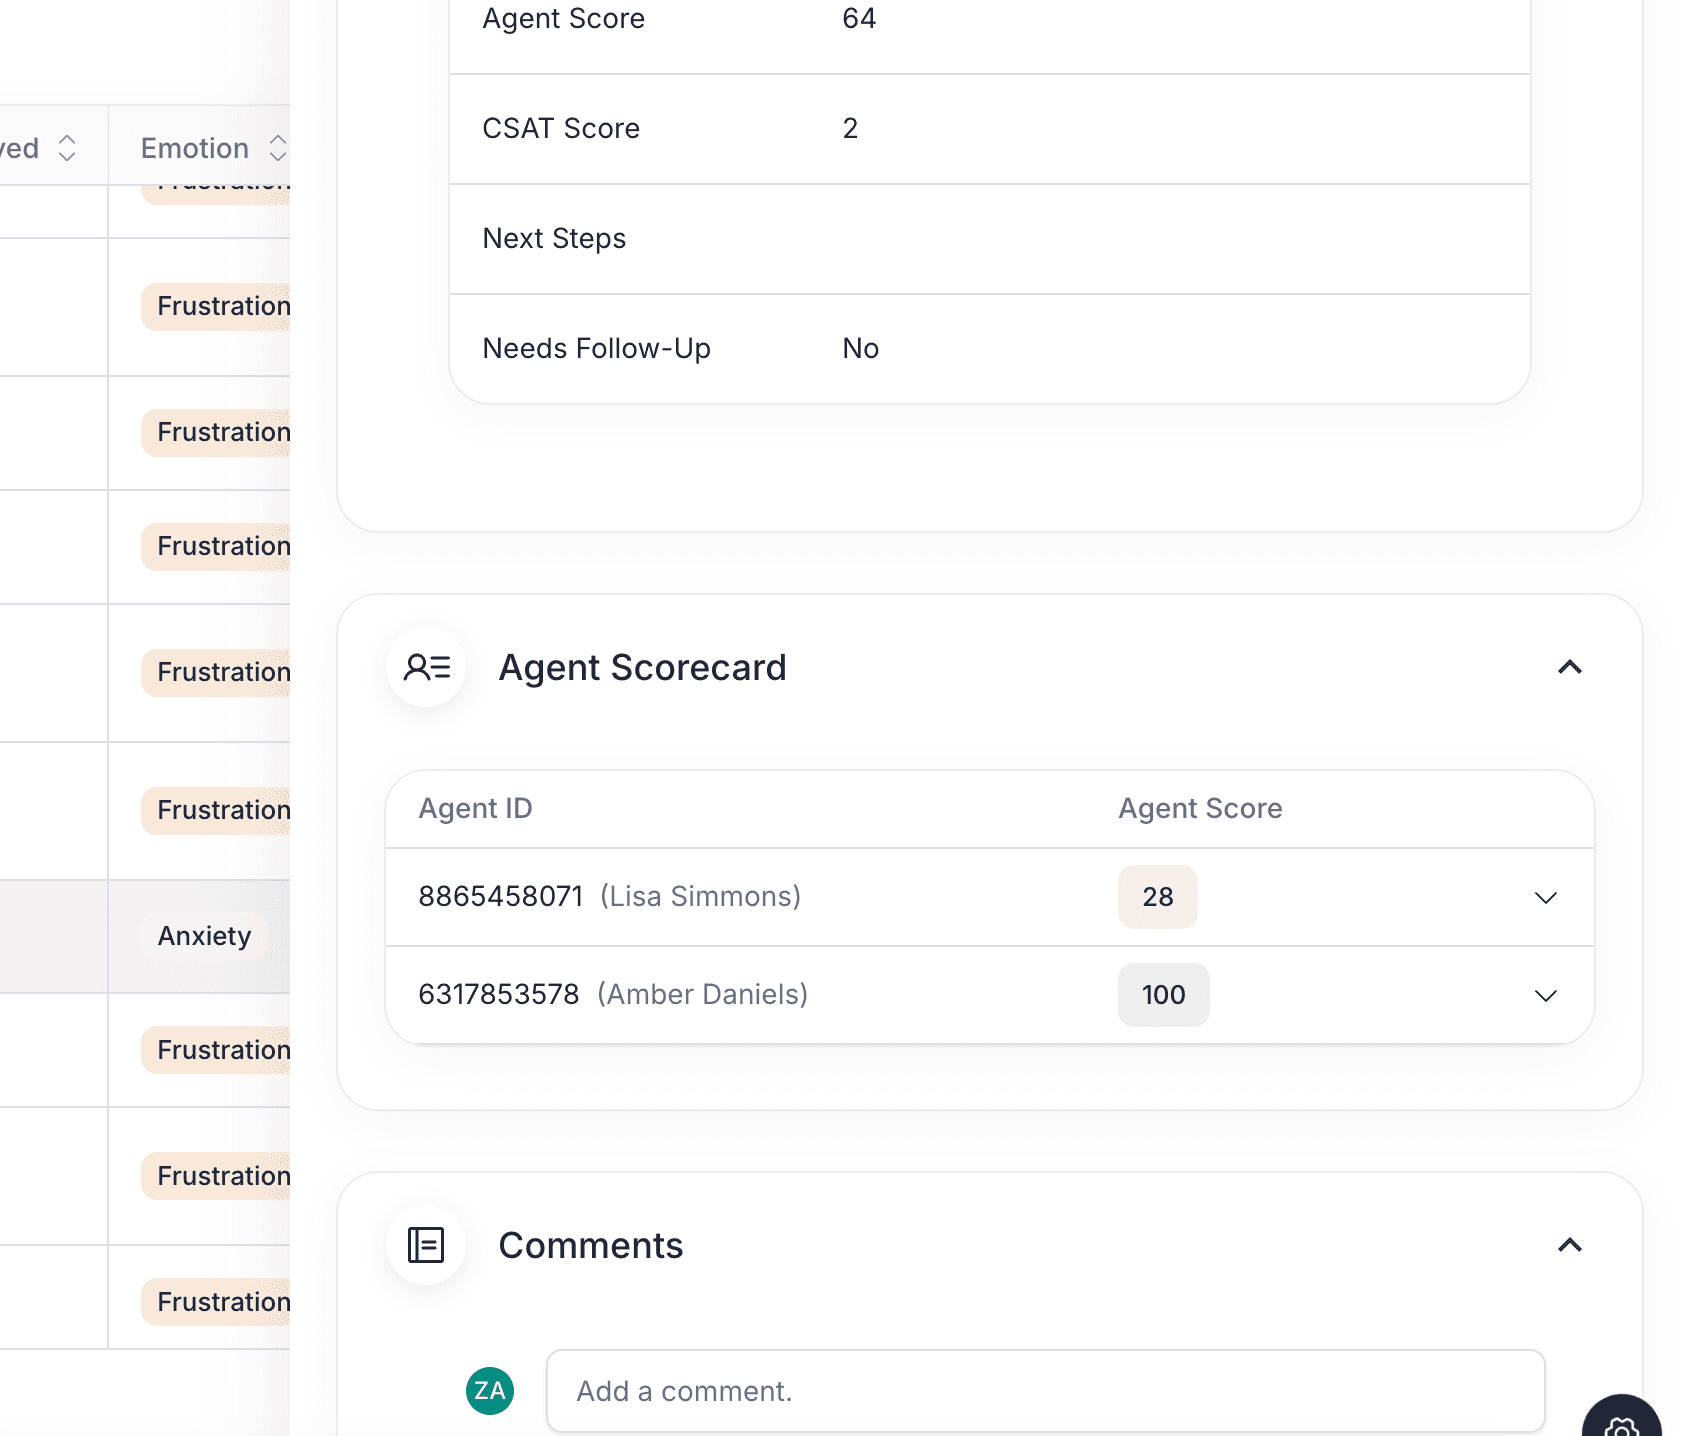1690x1436 pixels.
Task: Click the Comments panel icon
Action: coord(426,1245)
